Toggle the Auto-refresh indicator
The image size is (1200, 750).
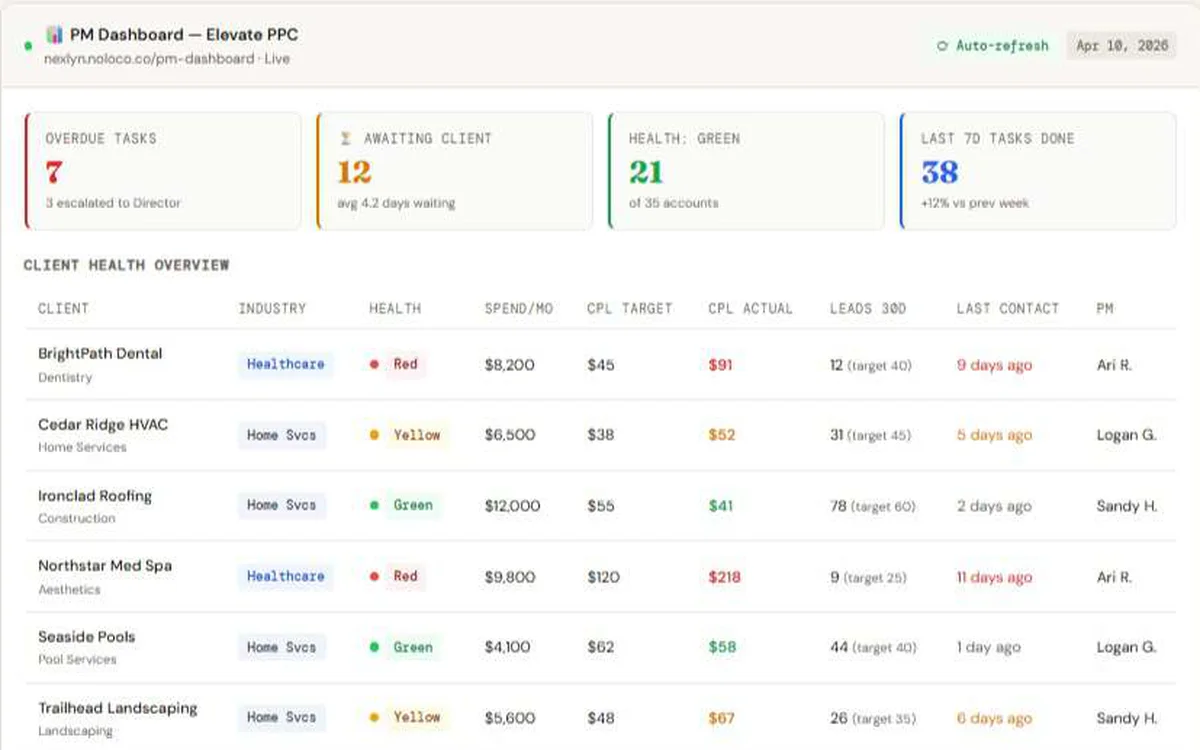(992, 46)
